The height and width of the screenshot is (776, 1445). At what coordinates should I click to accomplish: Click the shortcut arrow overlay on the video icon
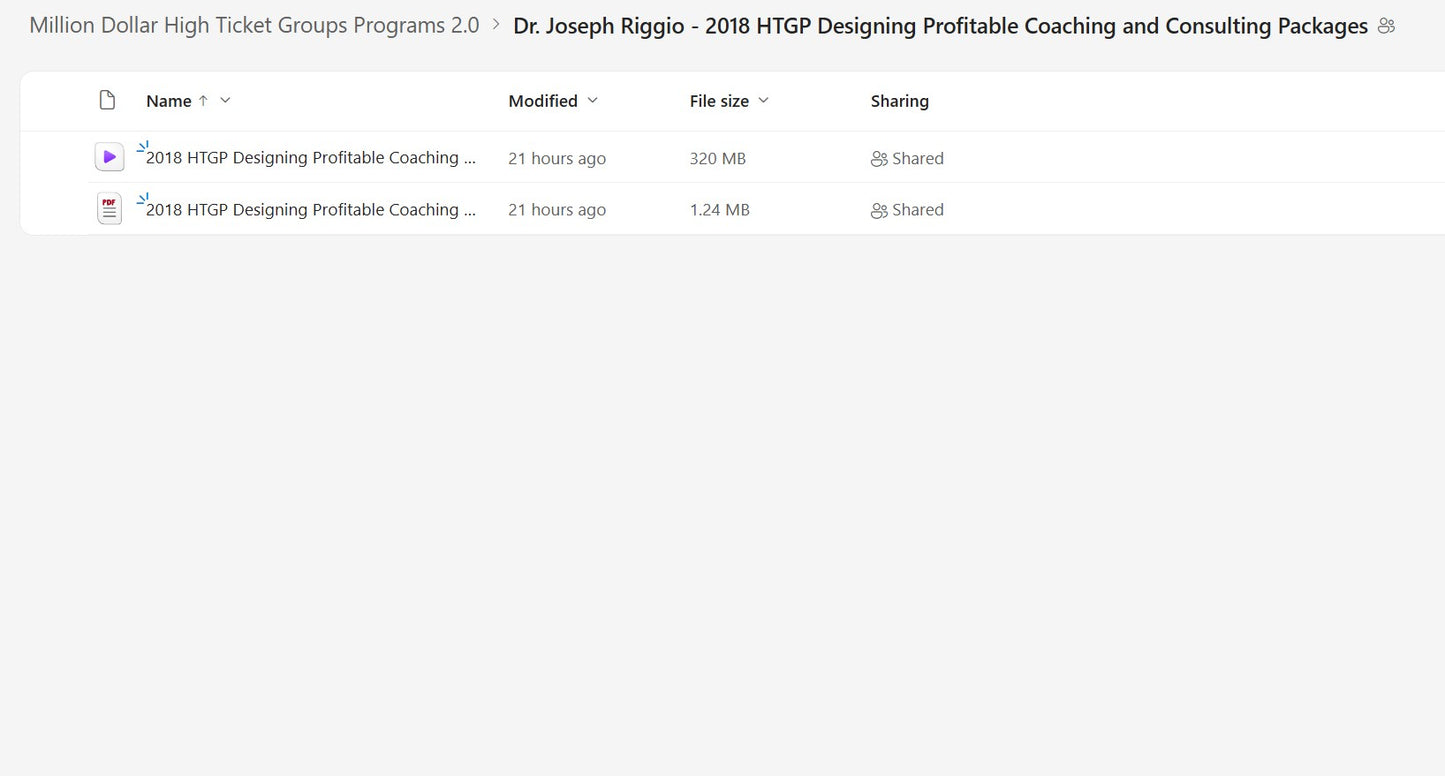point(141,145)
